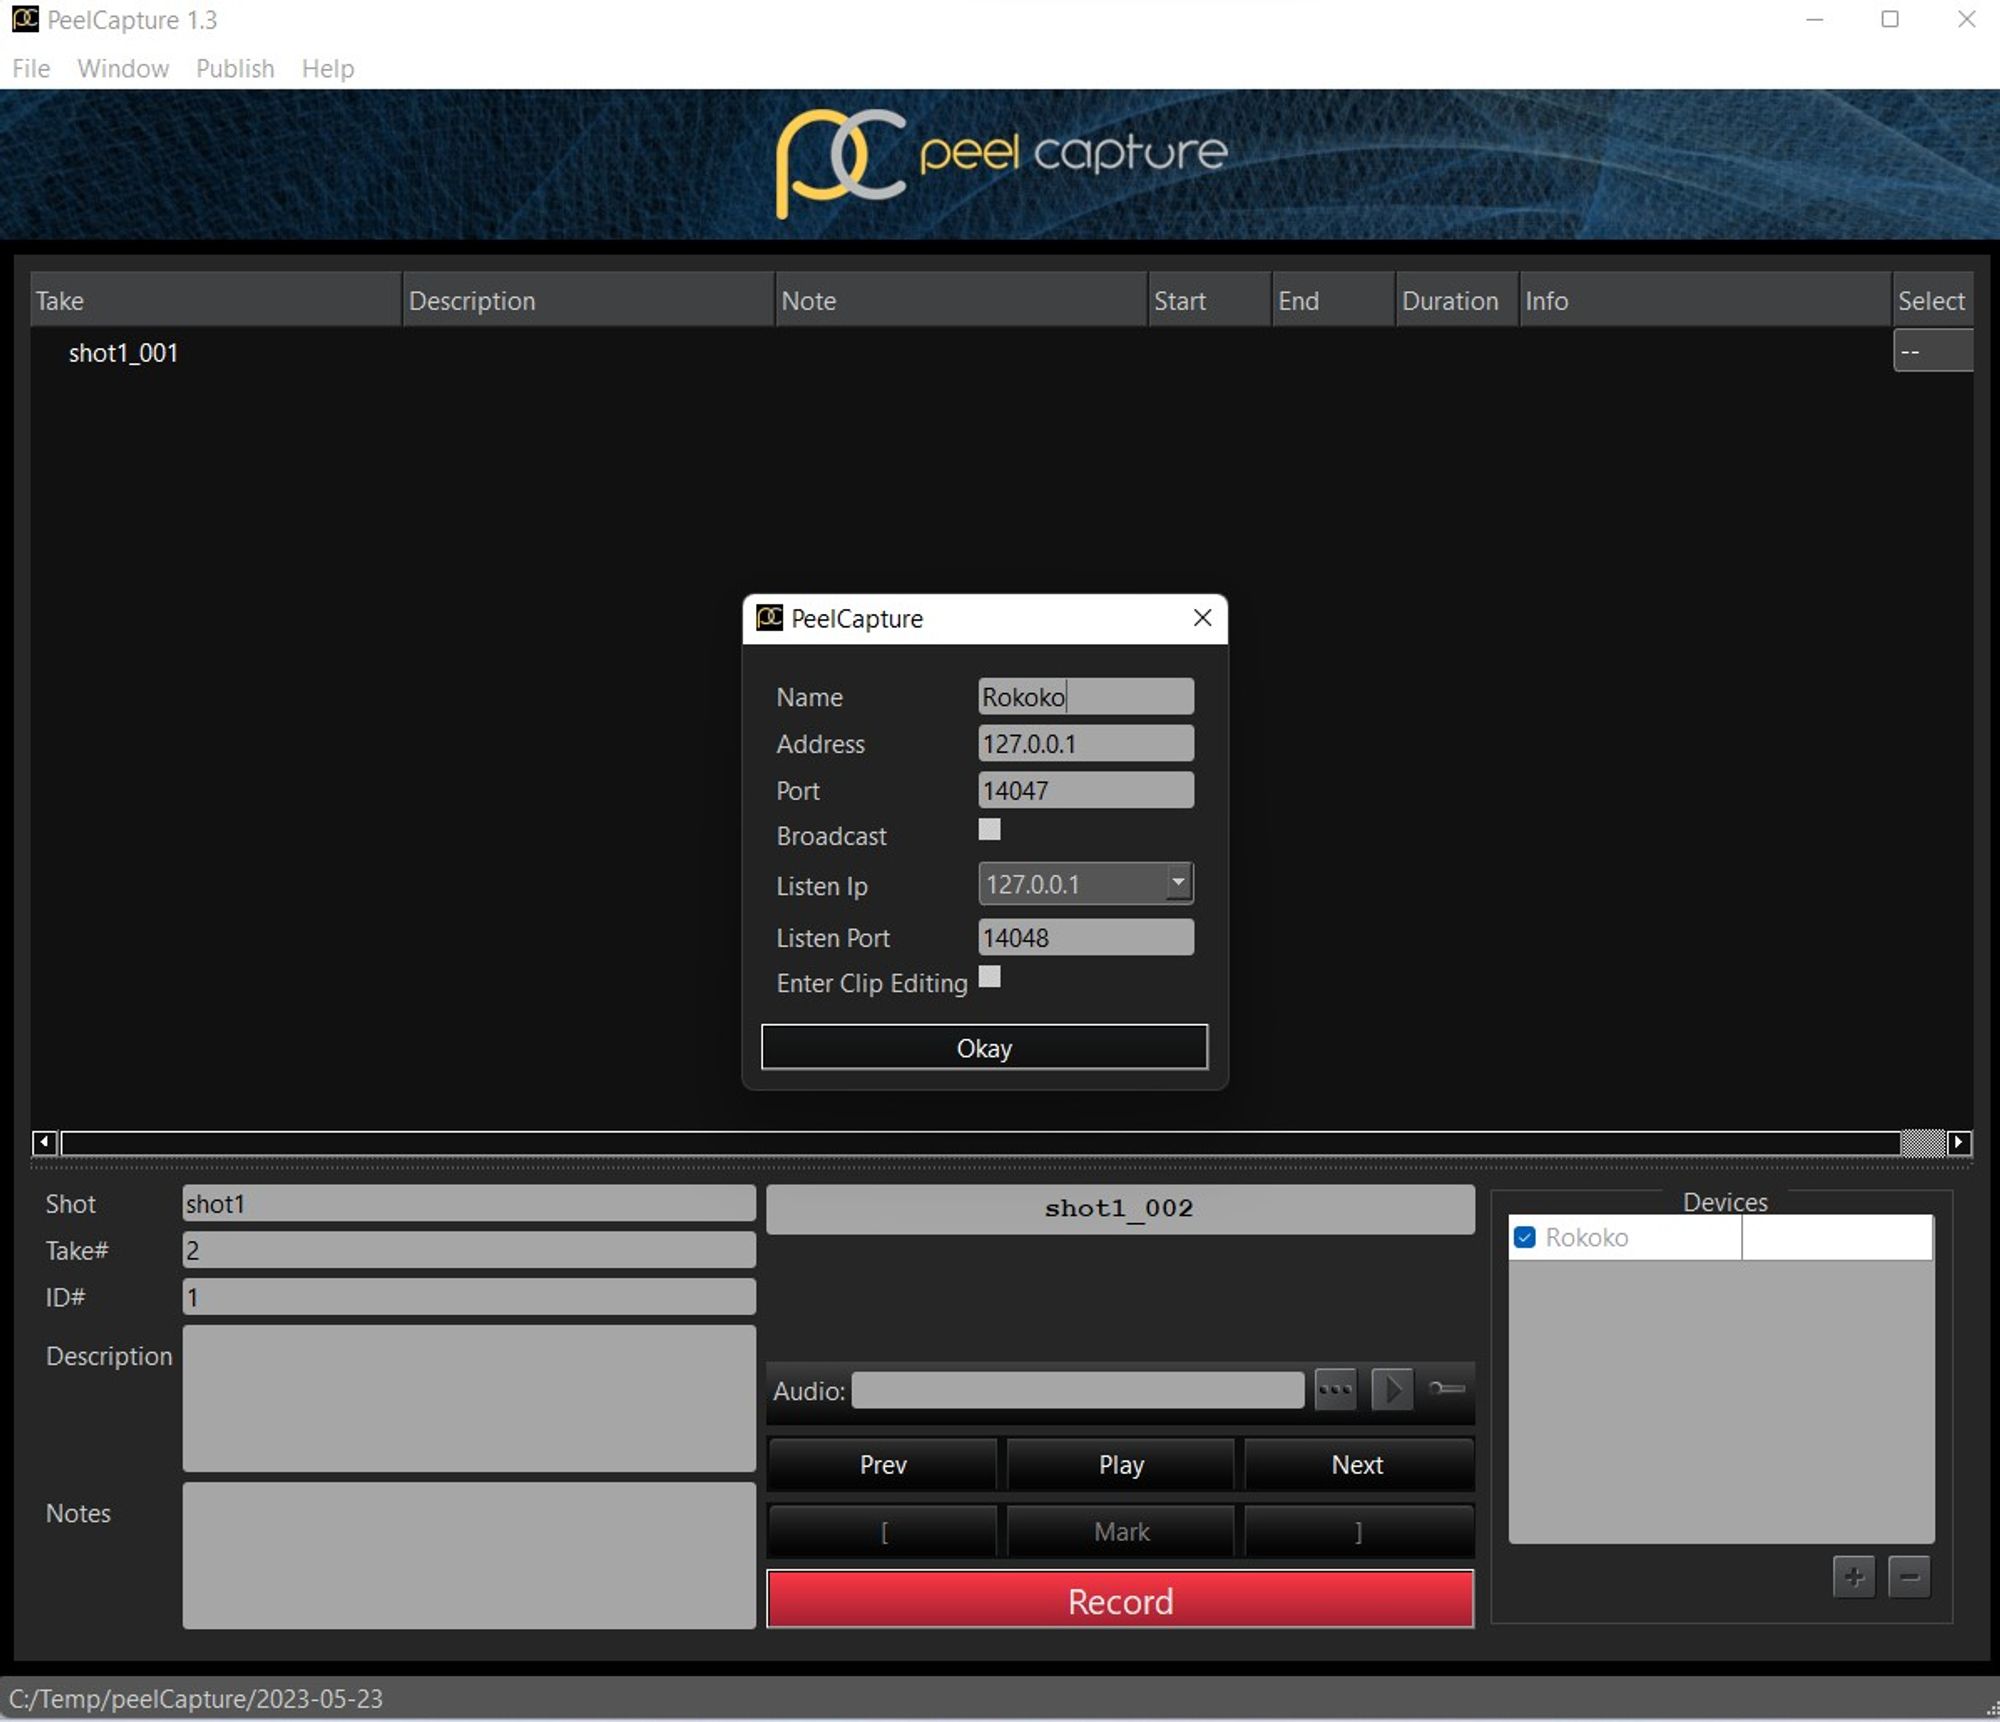Click the right scroll arrow of take list

click(x=1959, y=1142)
